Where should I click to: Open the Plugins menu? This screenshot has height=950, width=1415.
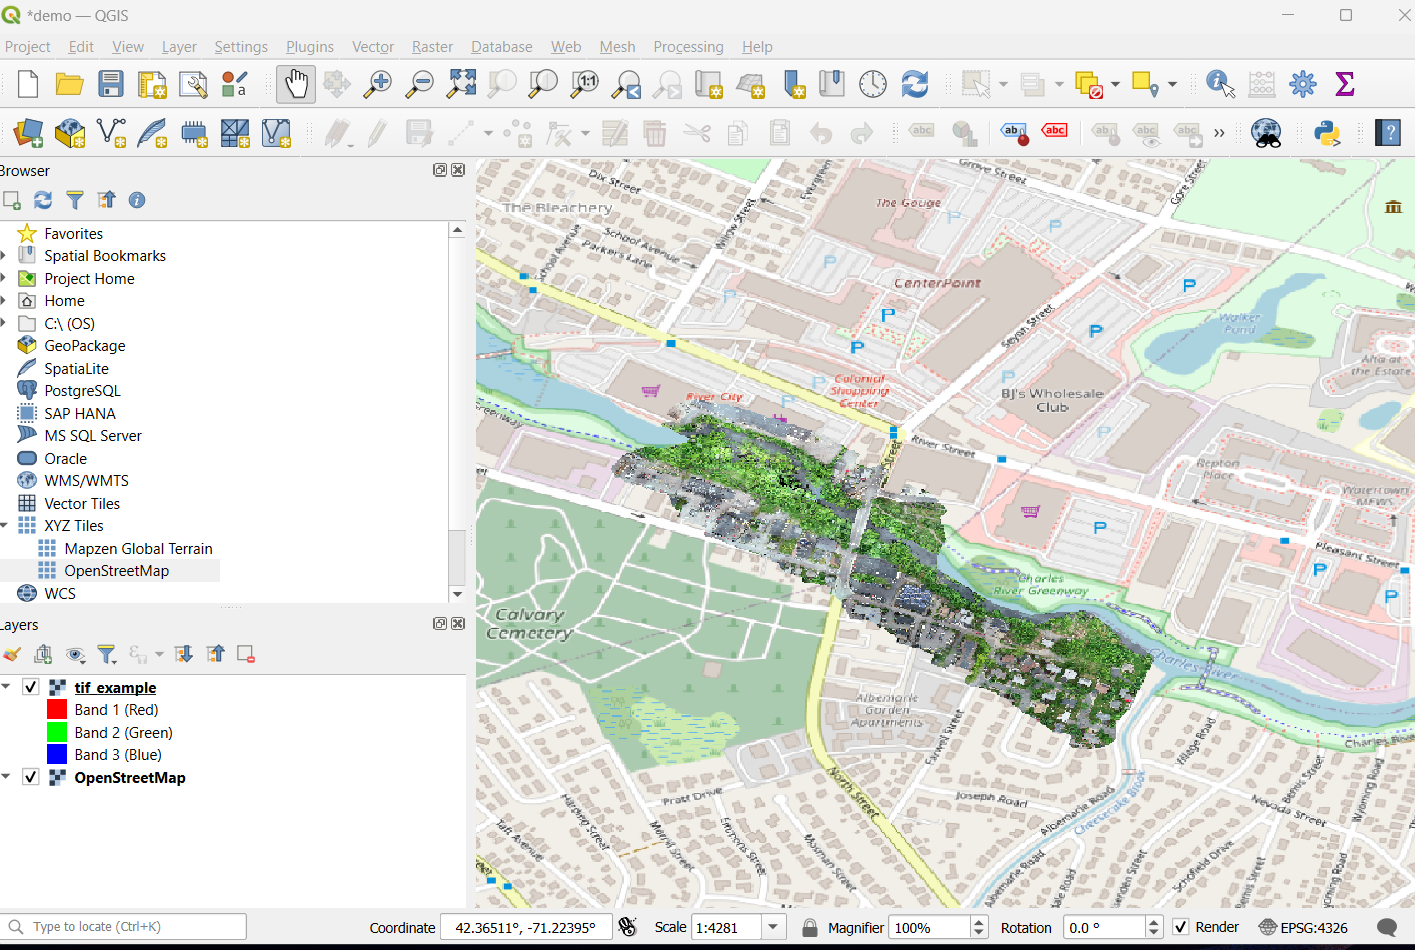(x=310, y=47)
